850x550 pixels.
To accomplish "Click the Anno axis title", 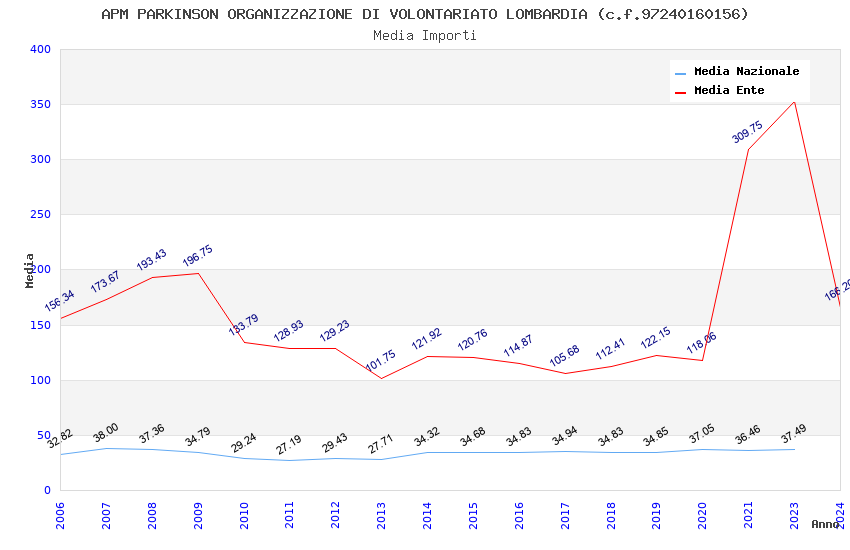I will [x=825, y=524].
